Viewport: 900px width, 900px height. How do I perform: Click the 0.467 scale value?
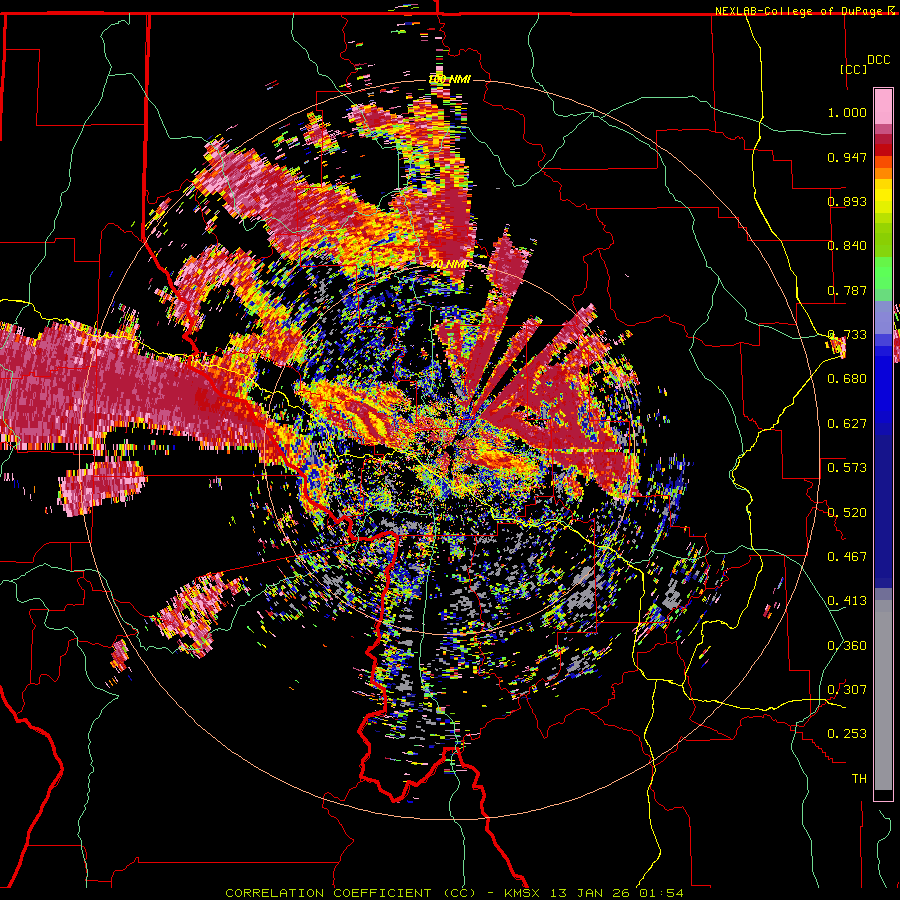pos(847,557)
